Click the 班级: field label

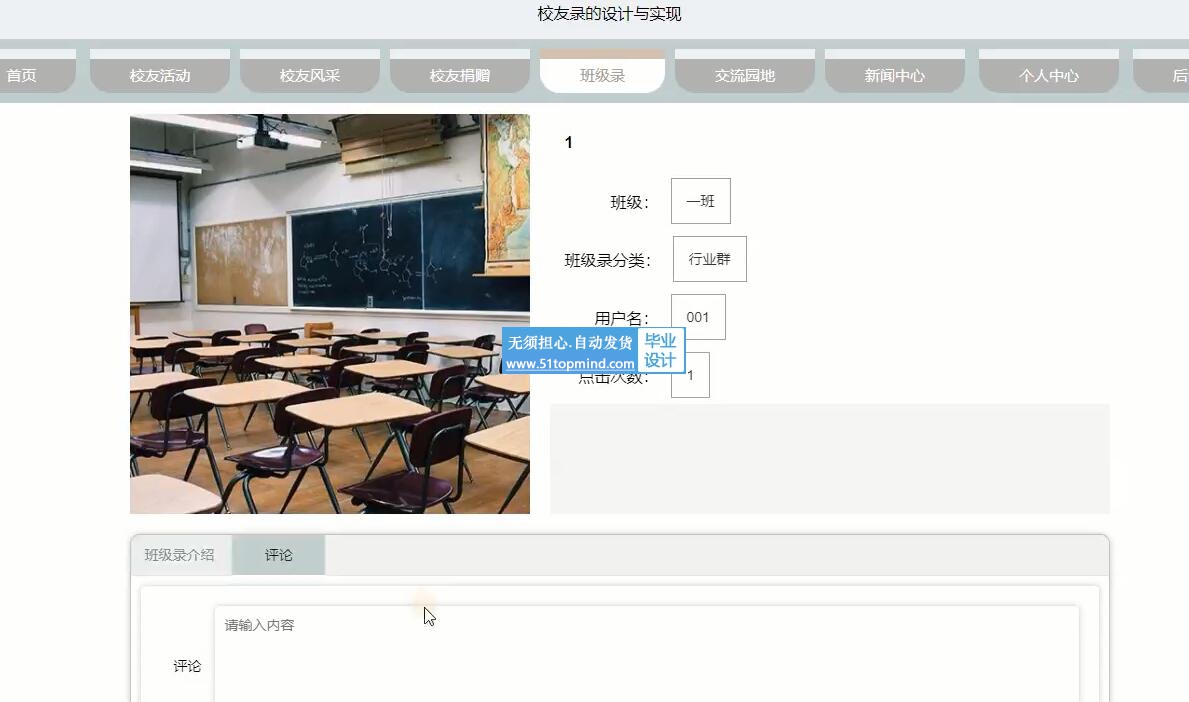tap(629, 202)
